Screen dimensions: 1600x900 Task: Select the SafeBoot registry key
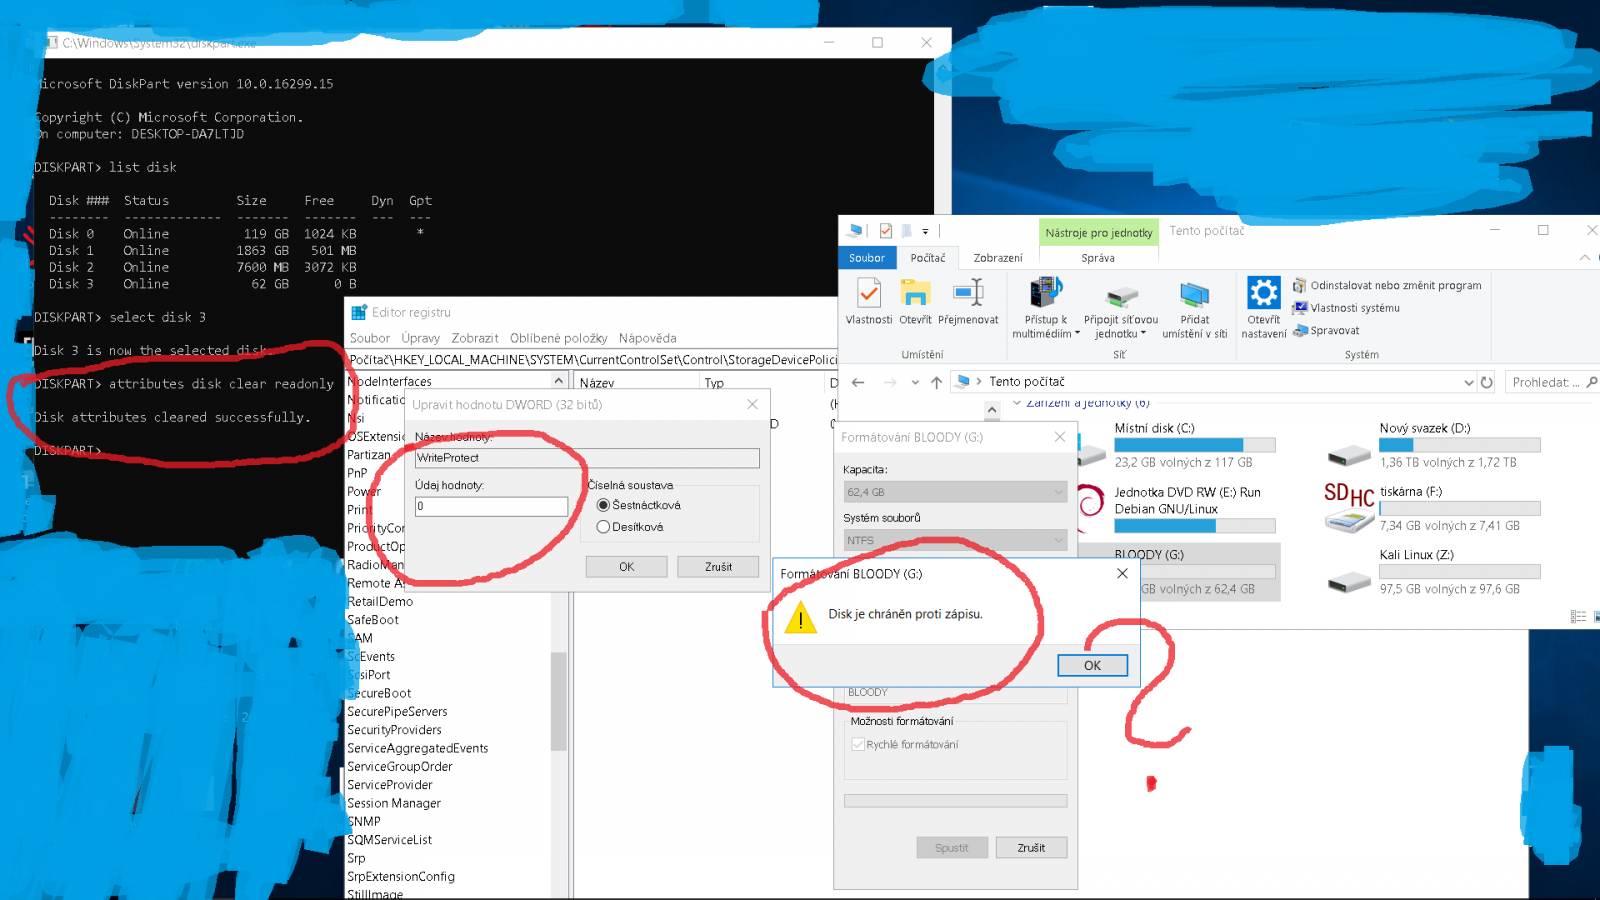point(372,620)
